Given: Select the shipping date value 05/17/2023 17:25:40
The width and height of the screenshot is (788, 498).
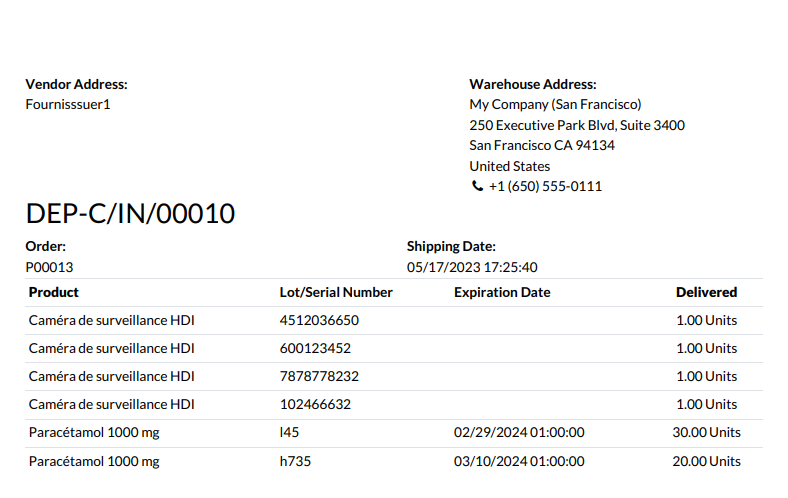Looking at the screenshot, I should [x=472, y=267].
